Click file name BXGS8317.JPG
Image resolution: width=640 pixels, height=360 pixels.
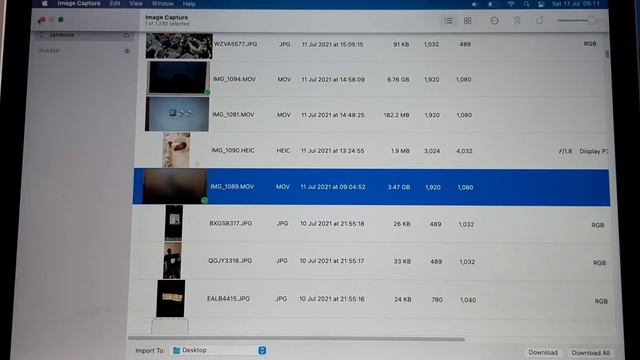pyautogui.click(x=231, y=223)
